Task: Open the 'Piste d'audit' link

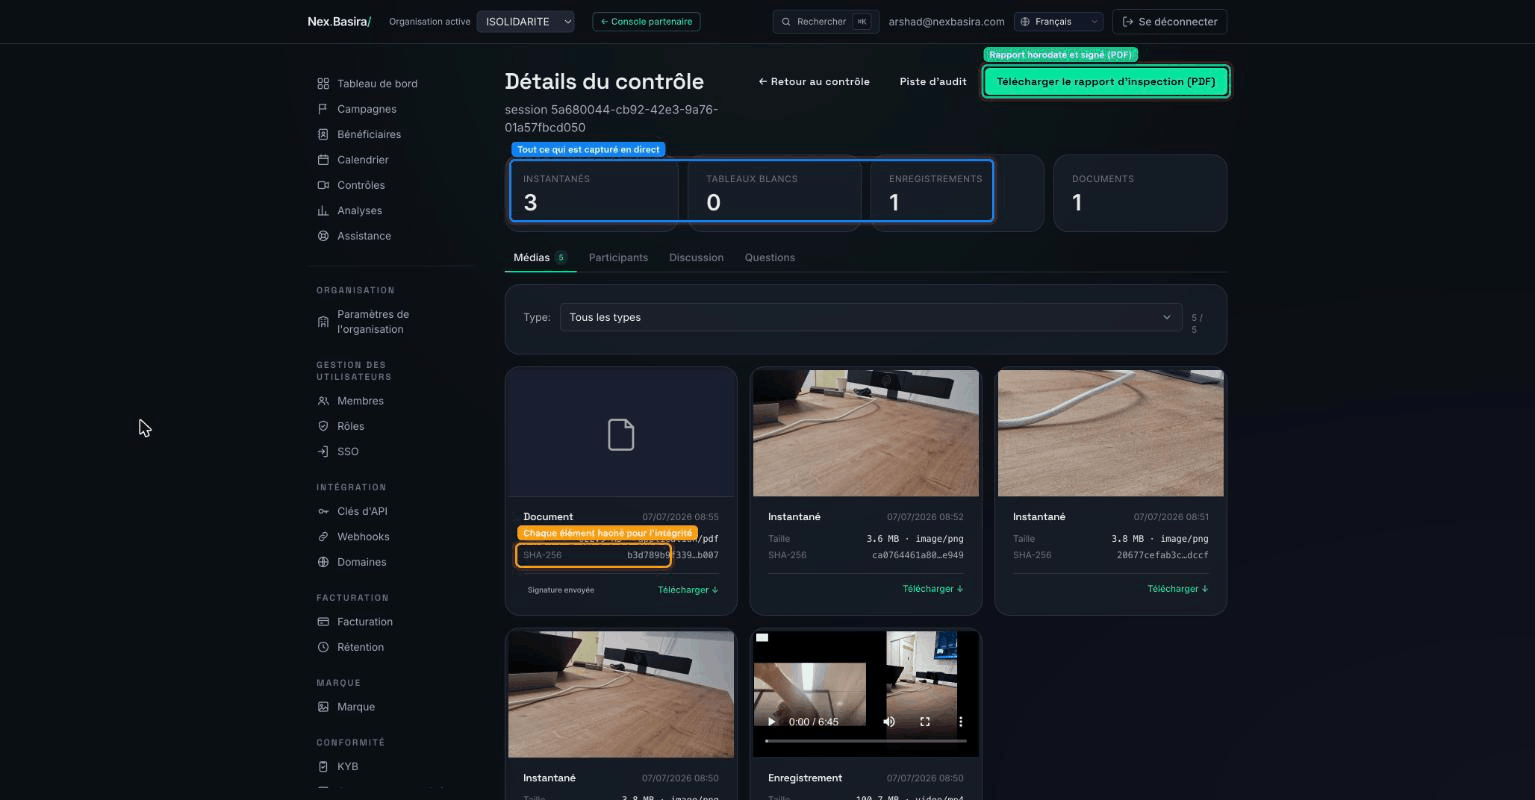Action: tap(933, 82)
